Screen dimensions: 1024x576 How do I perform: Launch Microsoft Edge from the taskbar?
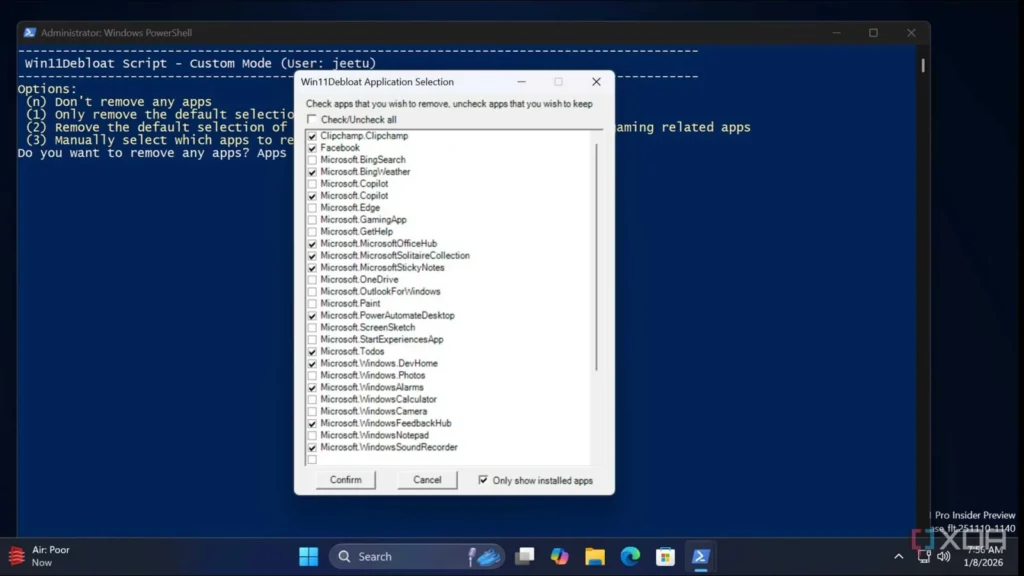629,556
